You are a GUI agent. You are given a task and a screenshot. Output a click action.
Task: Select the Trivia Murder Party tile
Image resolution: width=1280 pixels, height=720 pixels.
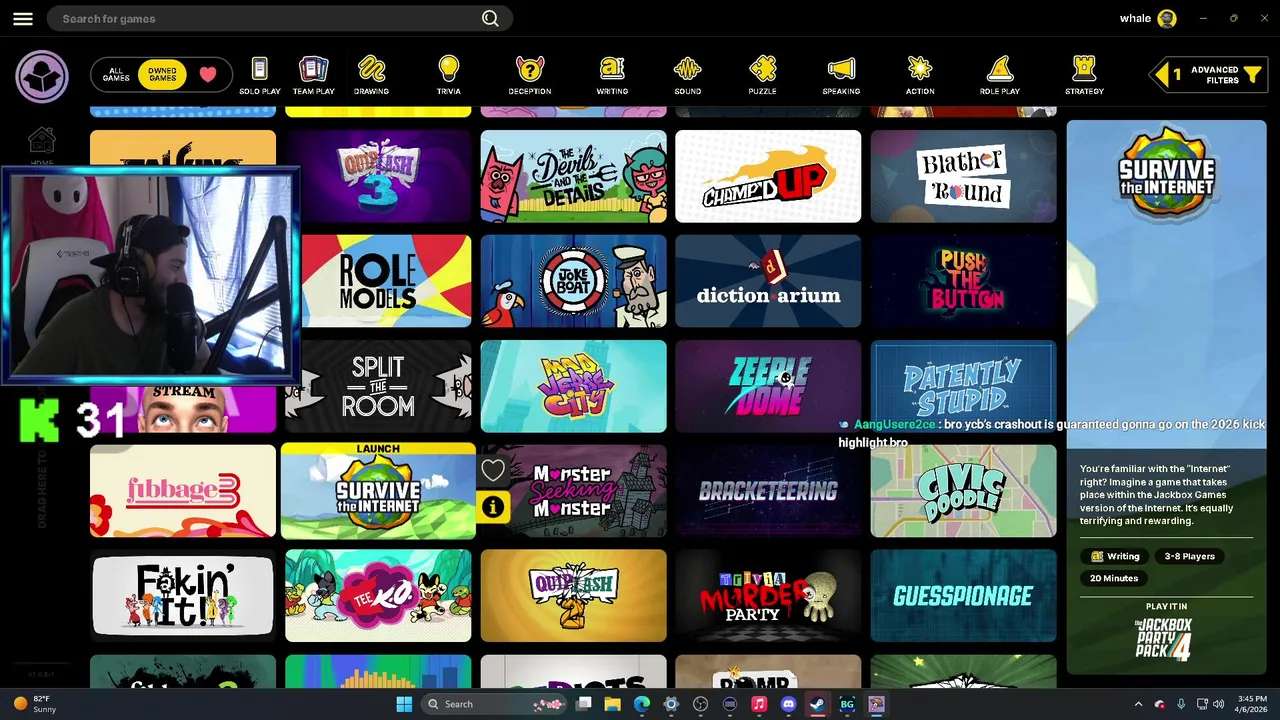768,596
